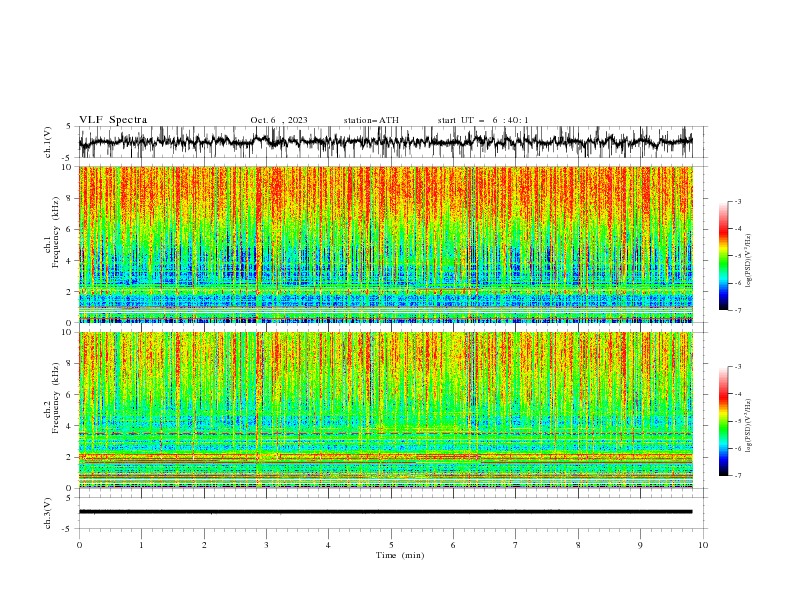Screen dimensions: 792x612
Task: Click the "2" frequency tick of ch.1 spectrogram
Action: click(x=69, y=292)
